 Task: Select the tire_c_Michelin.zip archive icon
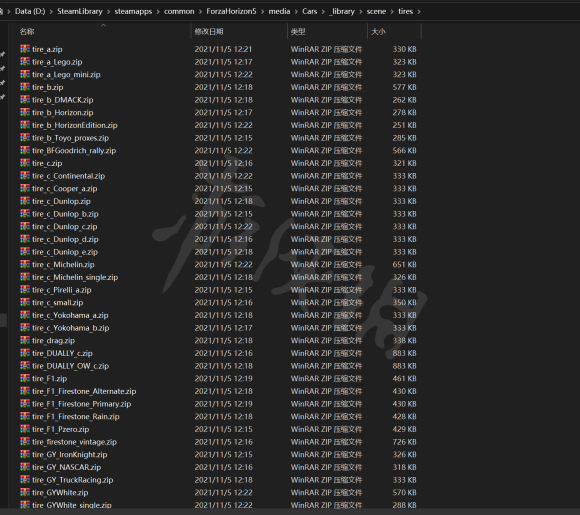(x=25, y=264)
